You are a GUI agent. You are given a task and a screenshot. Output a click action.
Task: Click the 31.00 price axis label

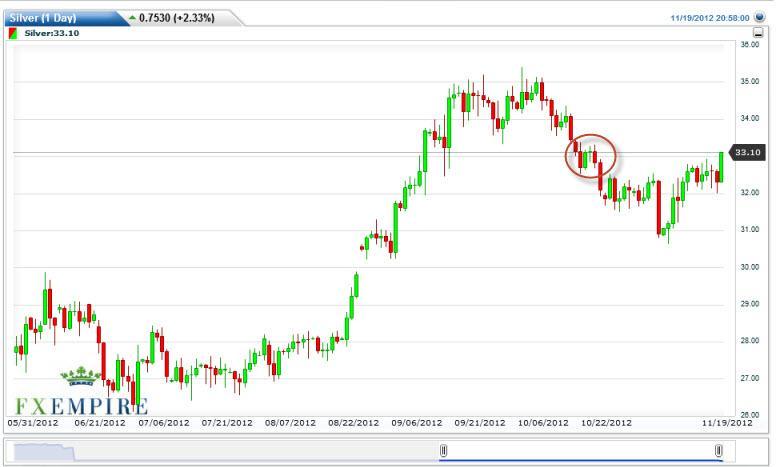(x=750, y=229)
